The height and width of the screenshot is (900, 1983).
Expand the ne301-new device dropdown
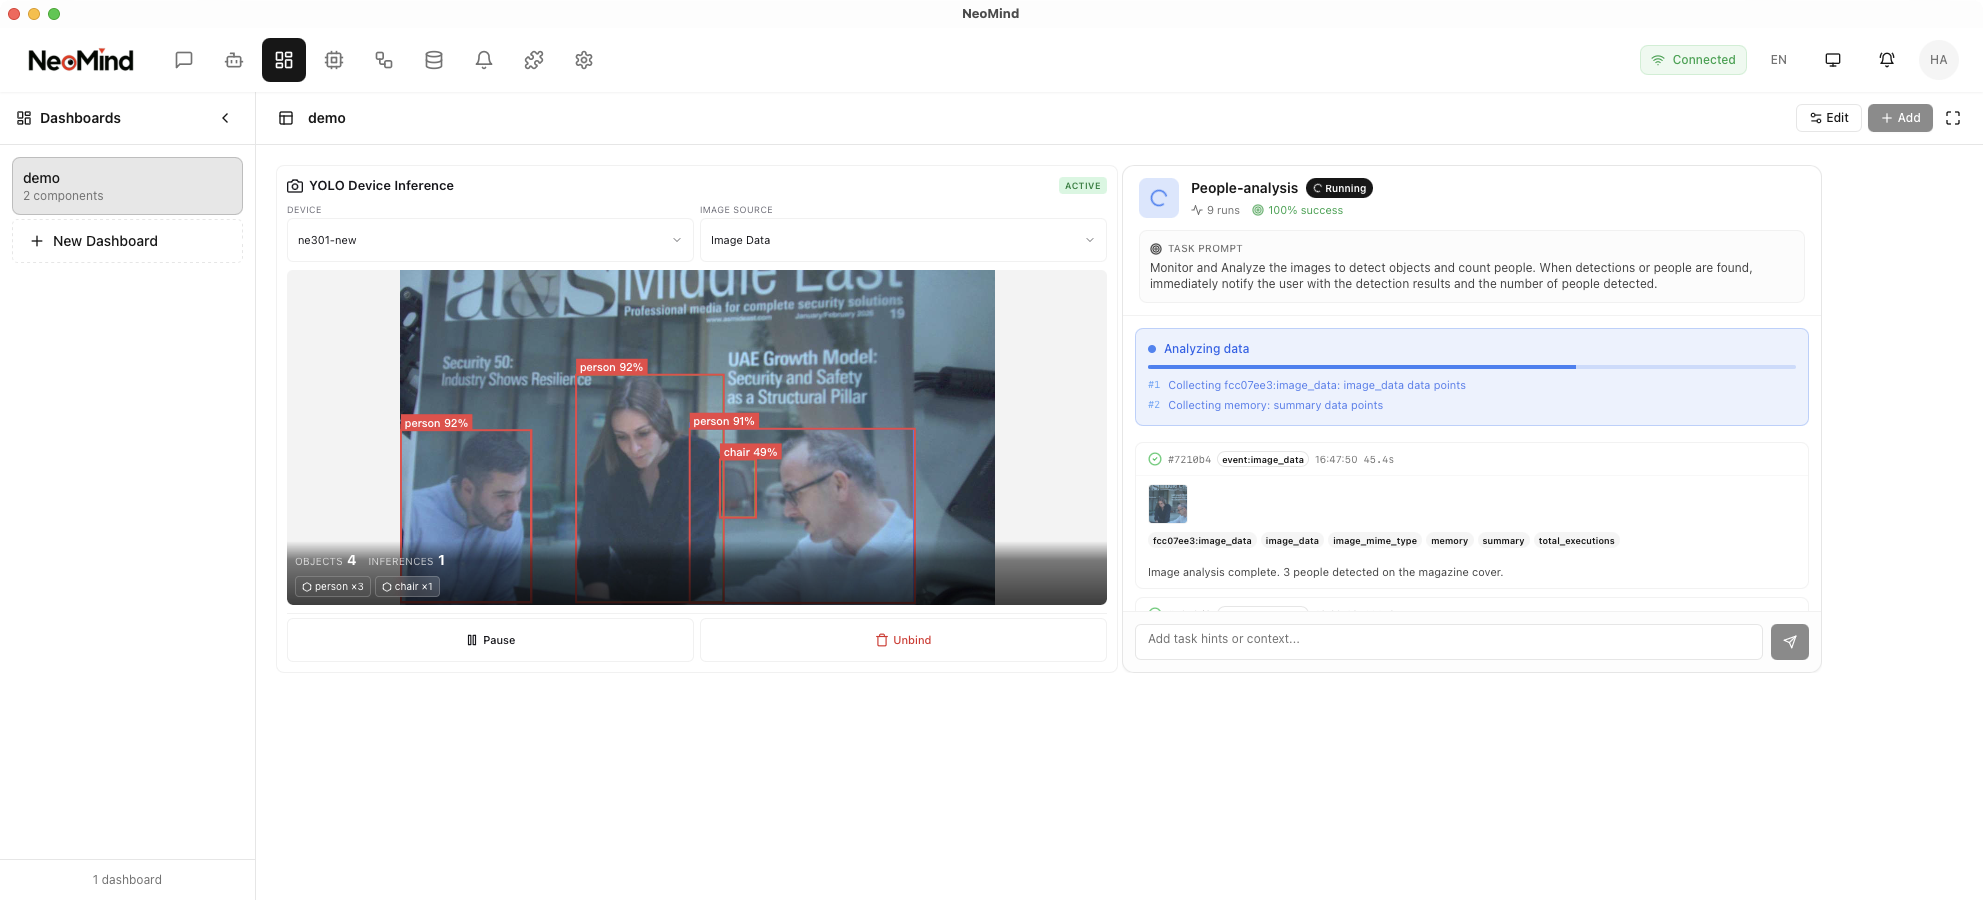coord(490,240)
